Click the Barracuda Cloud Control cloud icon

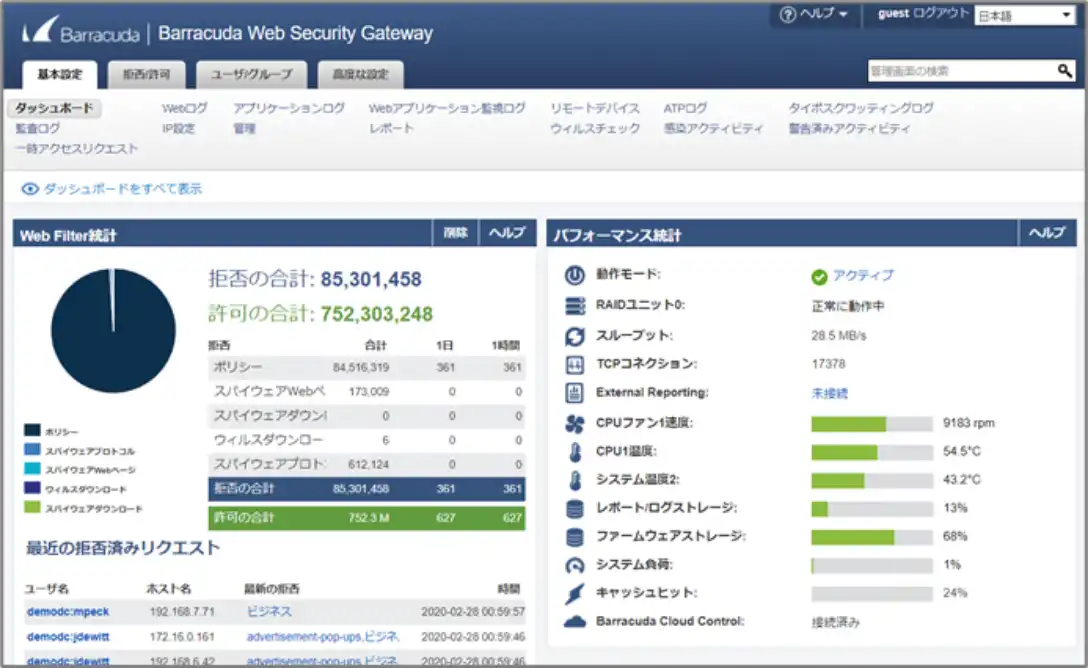575,622
